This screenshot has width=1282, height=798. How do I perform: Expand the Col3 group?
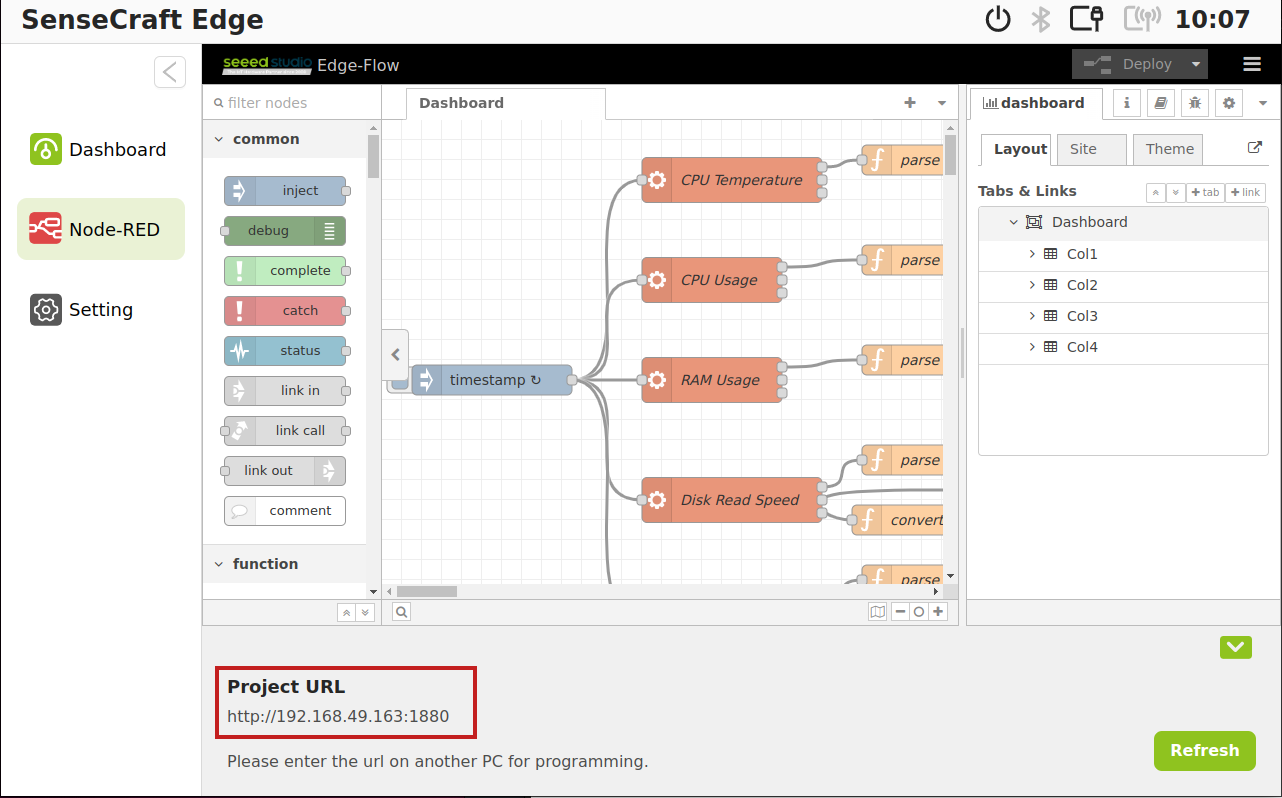1032,316
